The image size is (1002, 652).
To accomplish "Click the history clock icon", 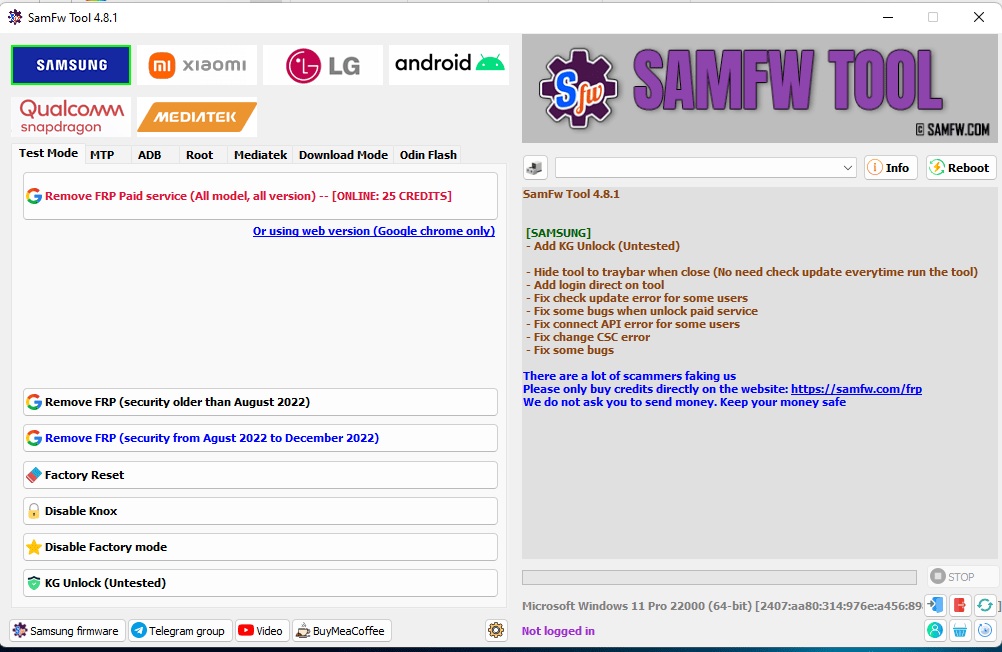I will click(x=985, y=630).
